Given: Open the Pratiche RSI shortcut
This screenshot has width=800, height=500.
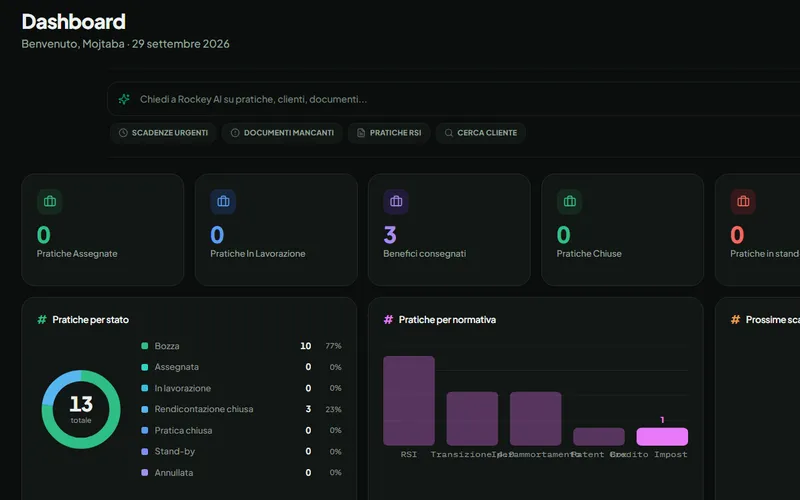Looking at the screenshot, I should point(389,133).
